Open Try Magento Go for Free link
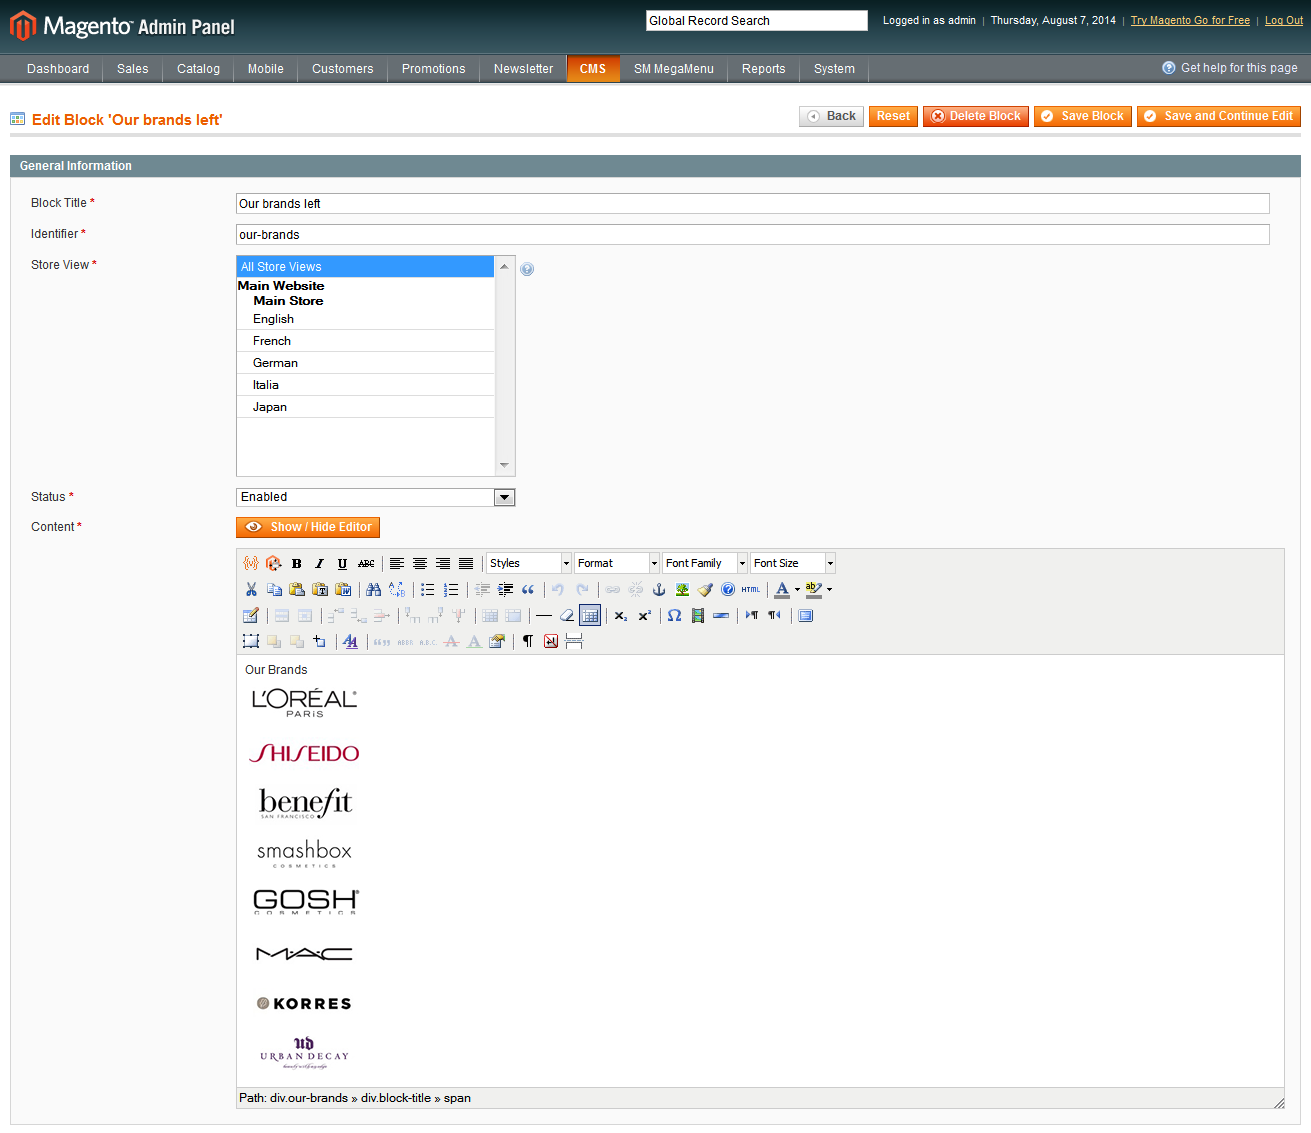Viewport: 1311px width, 1133px height. click(x=1190, y=20)
